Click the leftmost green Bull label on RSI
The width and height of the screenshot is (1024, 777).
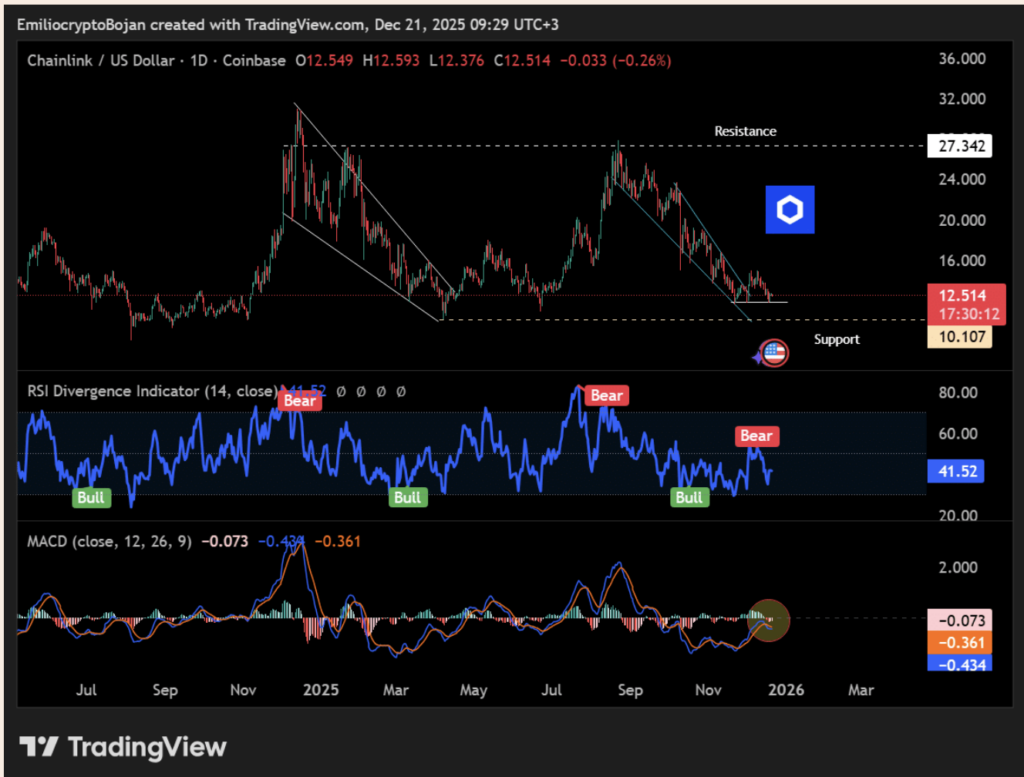click(x=91, y=497)
